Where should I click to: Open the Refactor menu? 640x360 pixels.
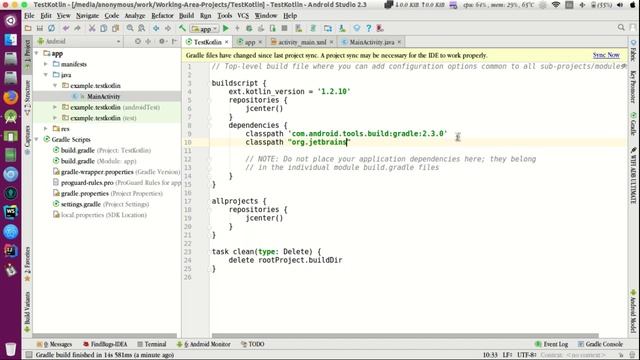[162, 16]
